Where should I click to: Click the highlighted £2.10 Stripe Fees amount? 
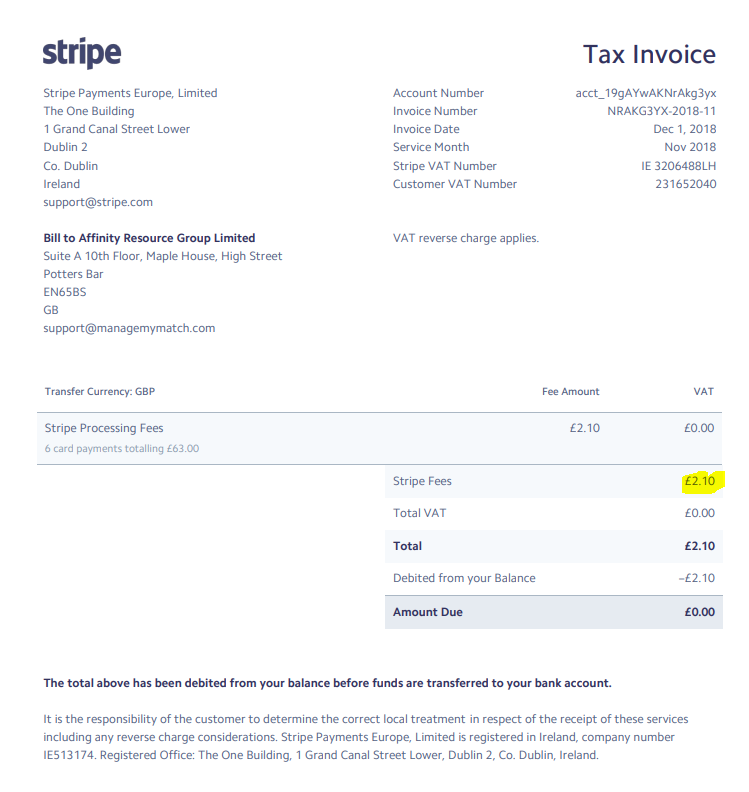tap(700, 481)
